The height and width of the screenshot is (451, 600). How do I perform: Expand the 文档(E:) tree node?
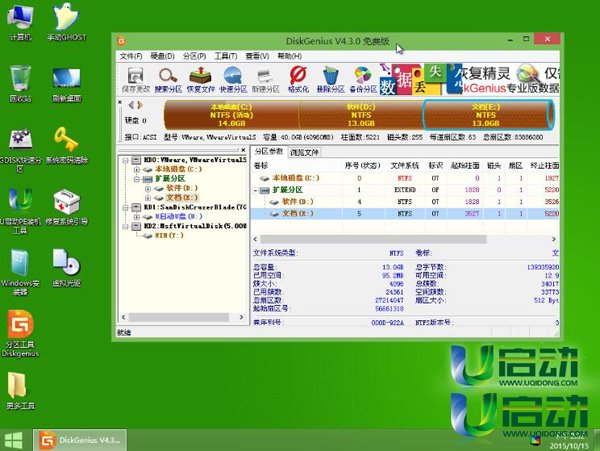(148, 198)
